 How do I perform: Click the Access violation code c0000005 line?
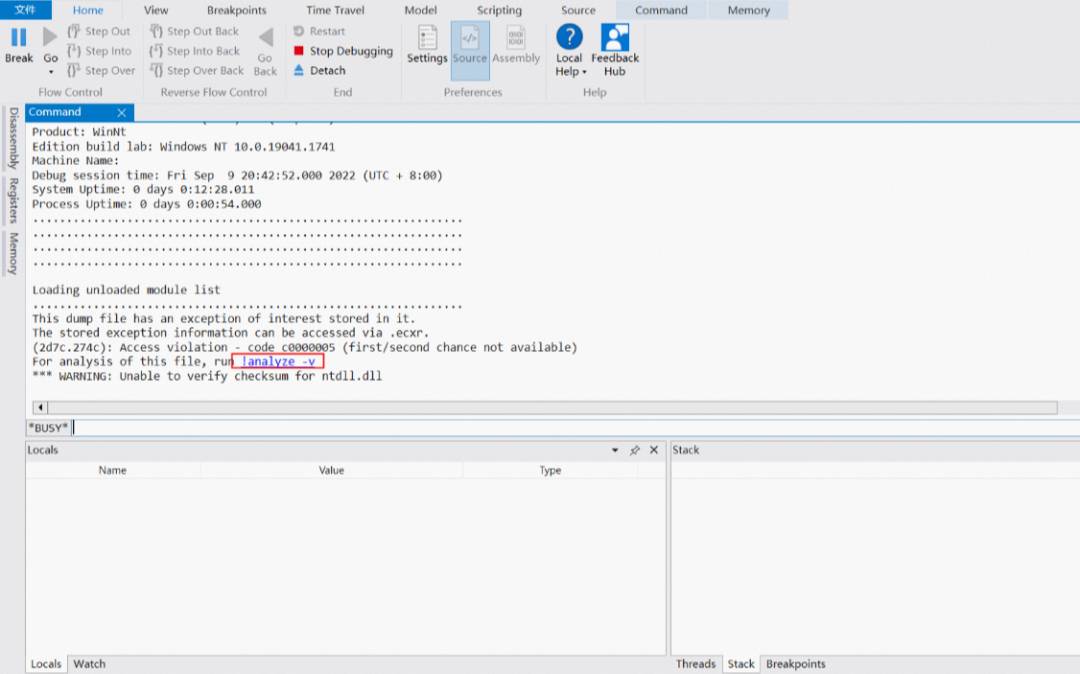click(304, 347)
